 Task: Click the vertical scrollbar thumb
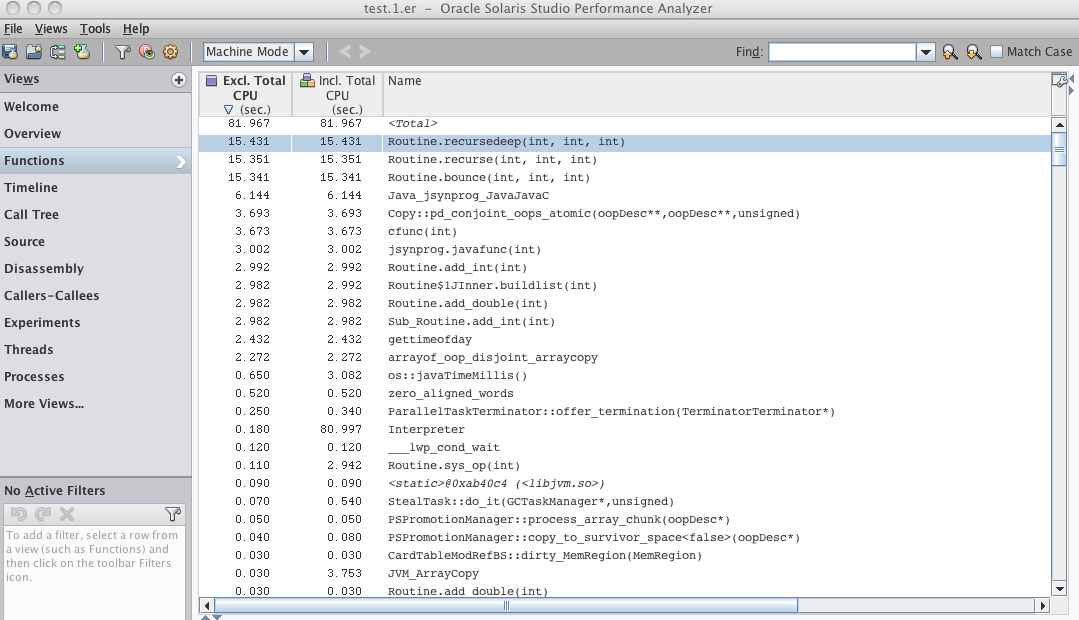point(1060,149)
